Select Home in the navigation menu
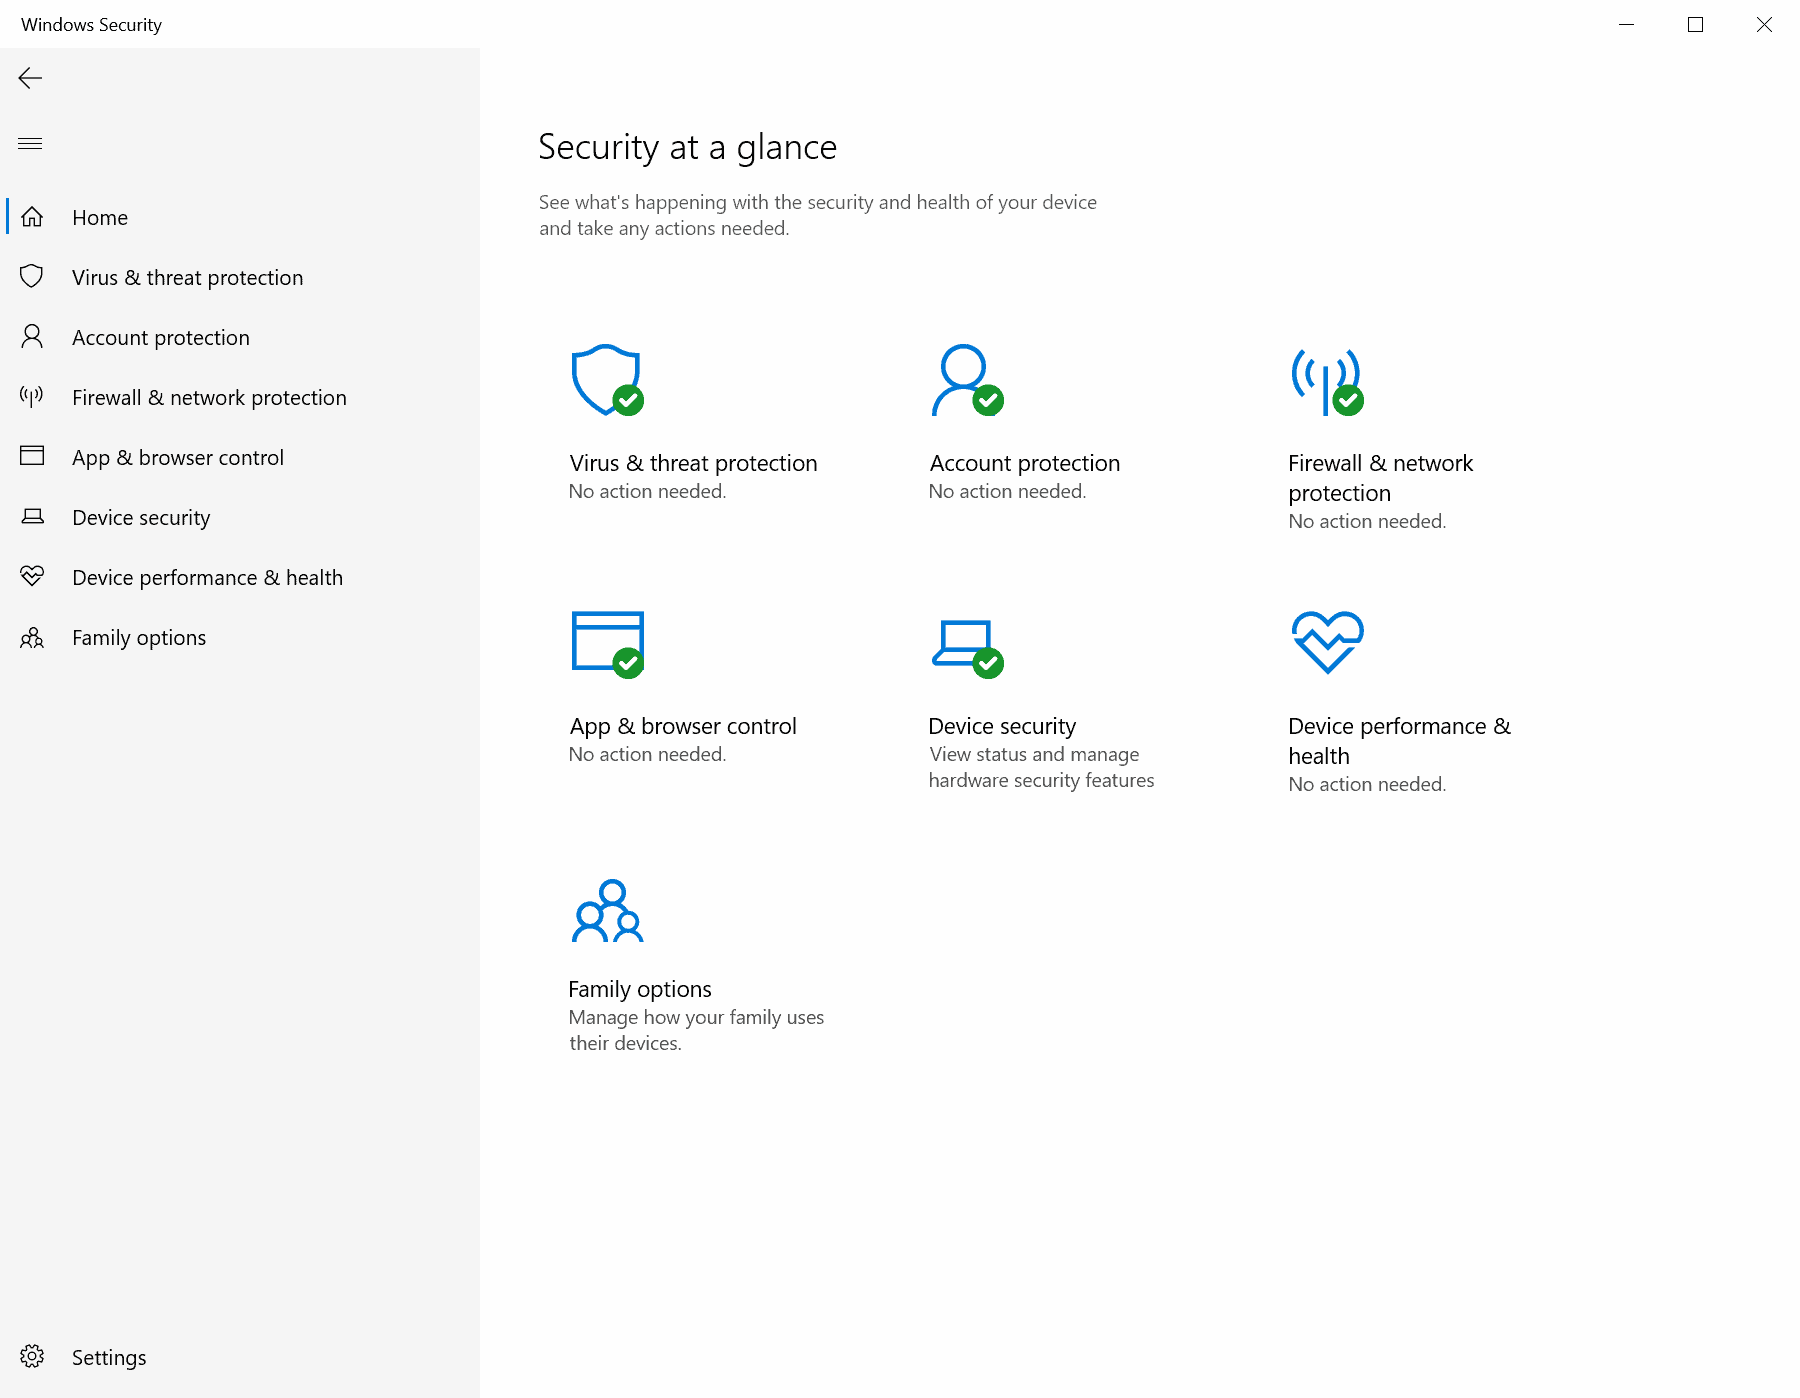1800x1398 pixels. tap(100, 217)
